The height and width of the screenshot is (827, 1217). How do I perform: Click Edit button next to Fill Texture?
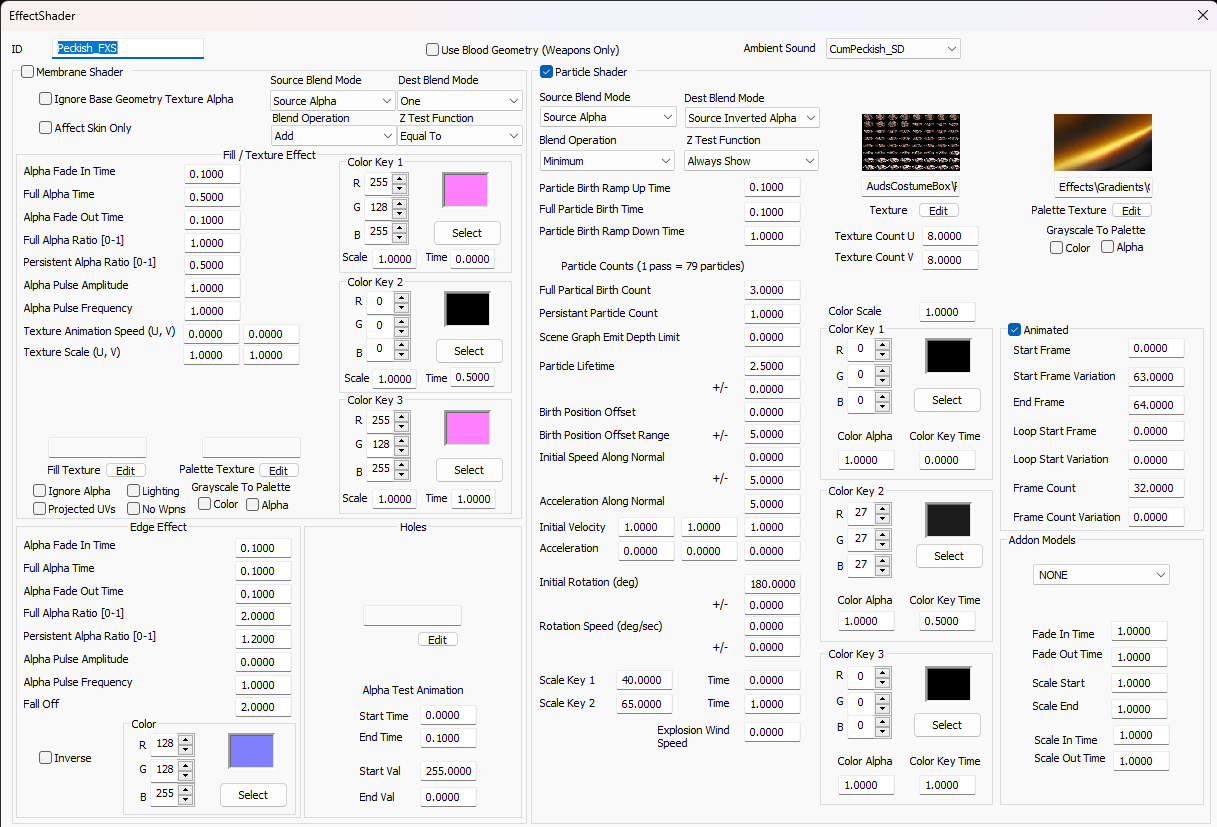[126, 471]
